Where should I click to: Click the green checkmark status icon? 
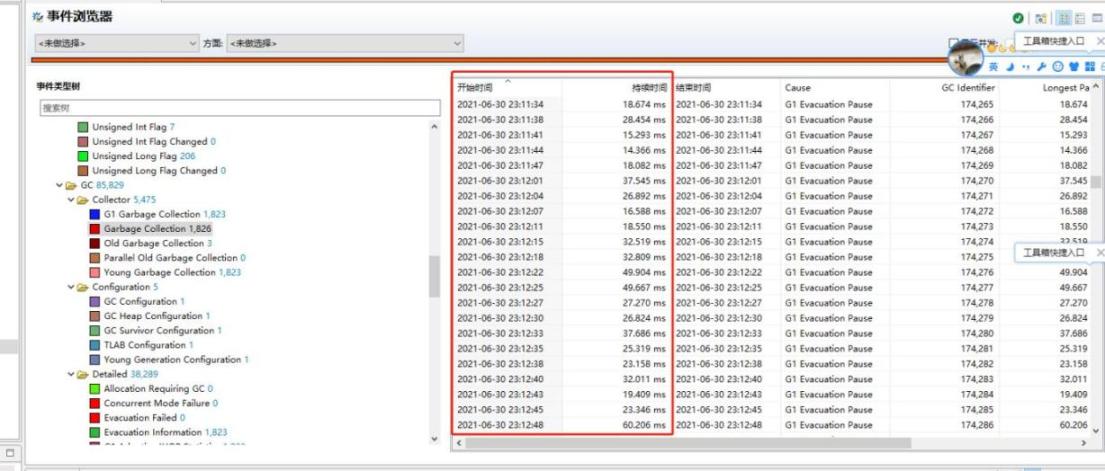(1018, 18)
